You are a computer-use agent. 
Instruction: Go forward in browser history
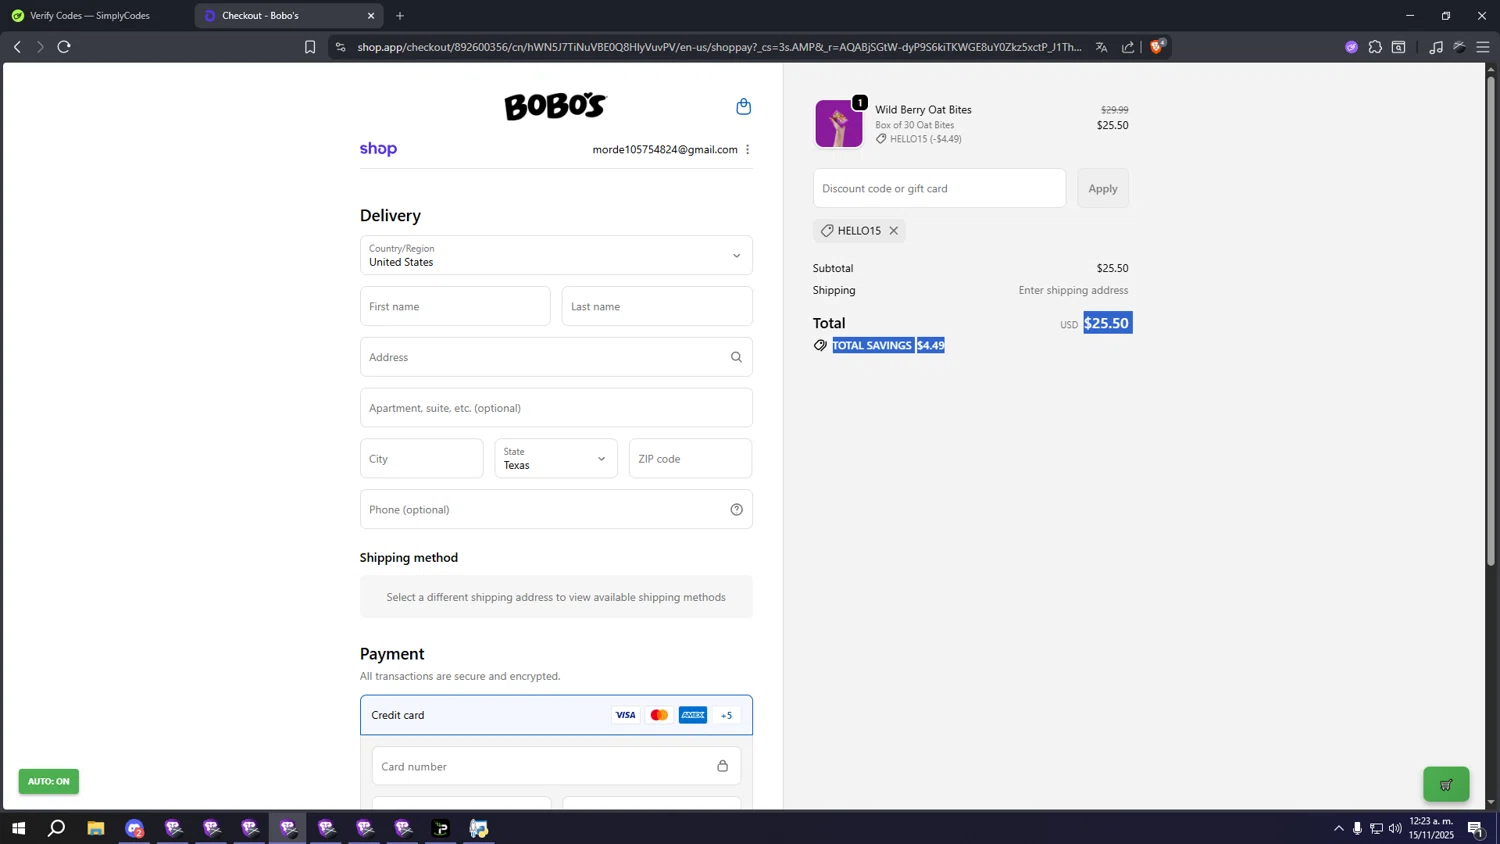[40, 47]
